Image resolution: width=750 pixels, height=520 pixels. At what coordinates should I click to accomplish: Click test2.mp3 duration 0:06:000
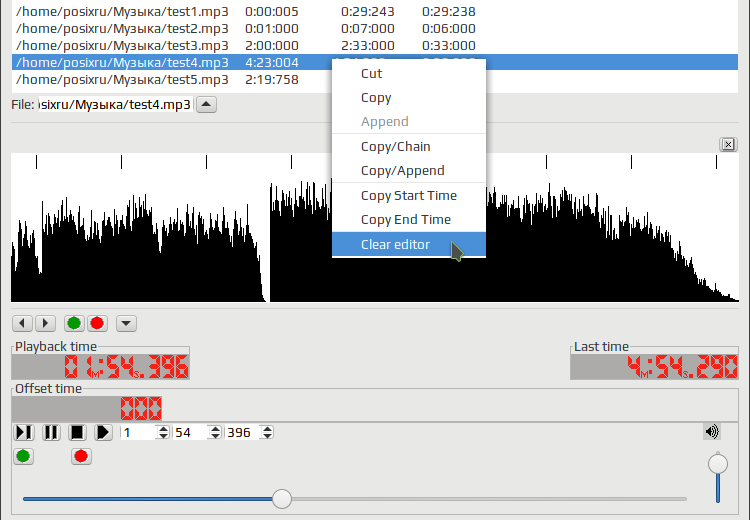(x=449, y=29)
